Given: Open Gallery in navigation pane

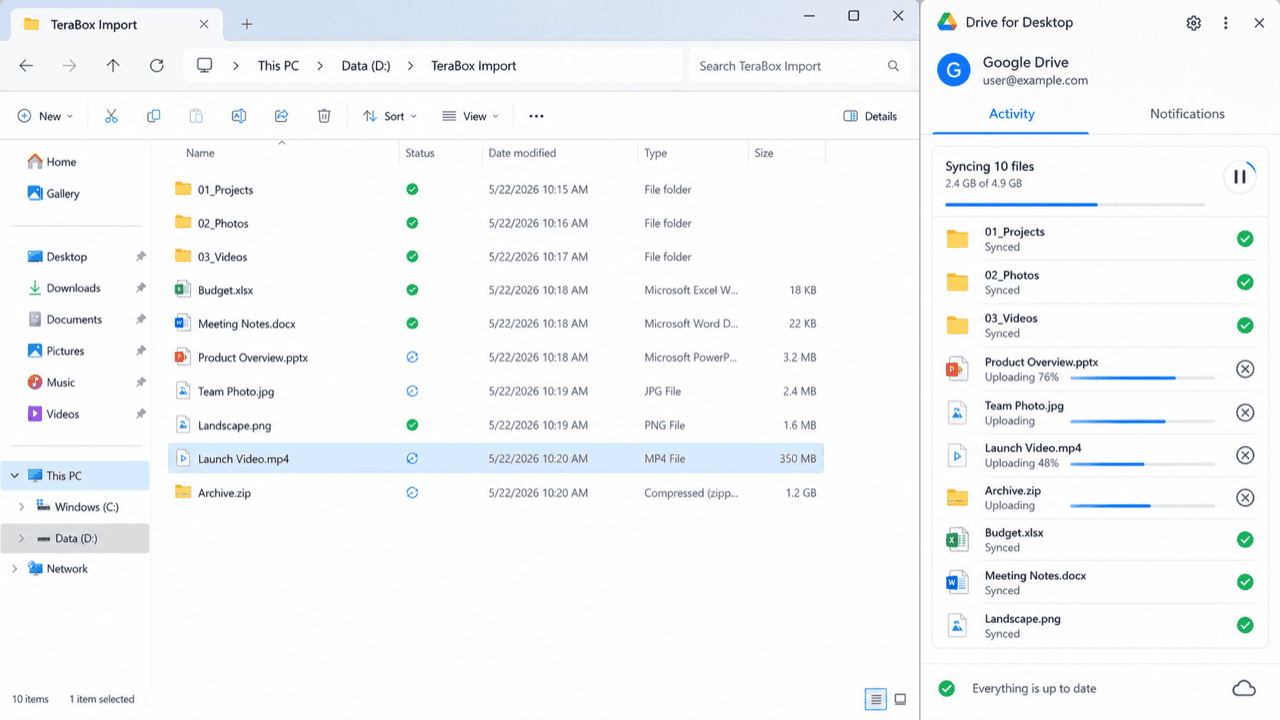Looking at the screenshot, I should [62, 194].
